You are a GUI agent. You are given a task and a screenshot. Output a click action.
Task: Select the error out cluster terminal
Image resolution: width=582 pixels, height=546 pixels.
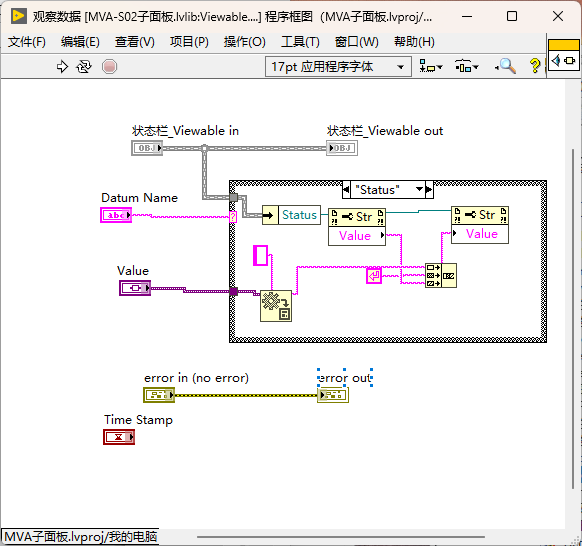point(333,395)
